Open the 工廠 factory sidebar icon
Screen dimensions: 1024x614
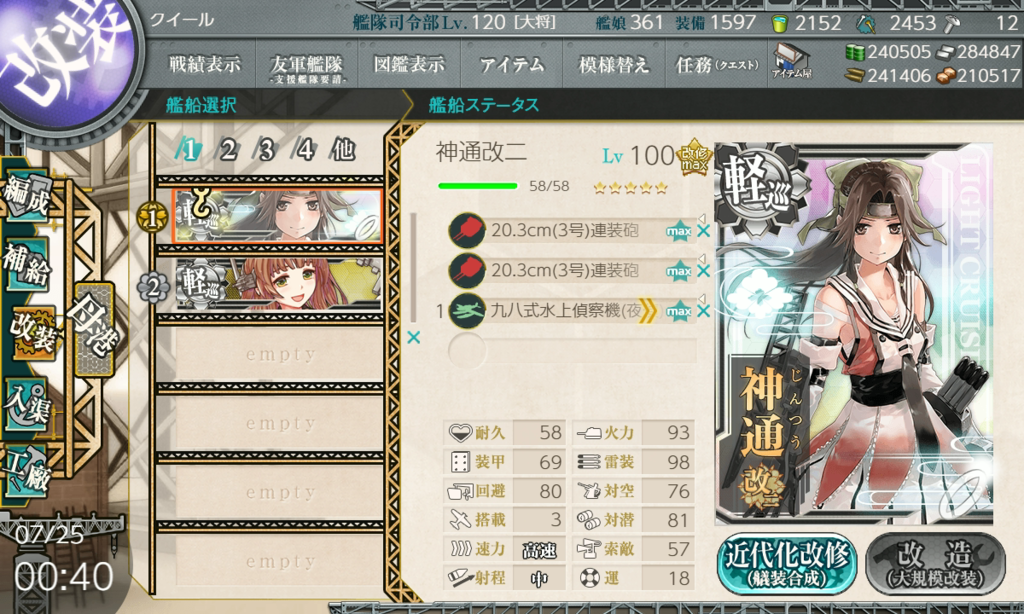tap(26, 468)
